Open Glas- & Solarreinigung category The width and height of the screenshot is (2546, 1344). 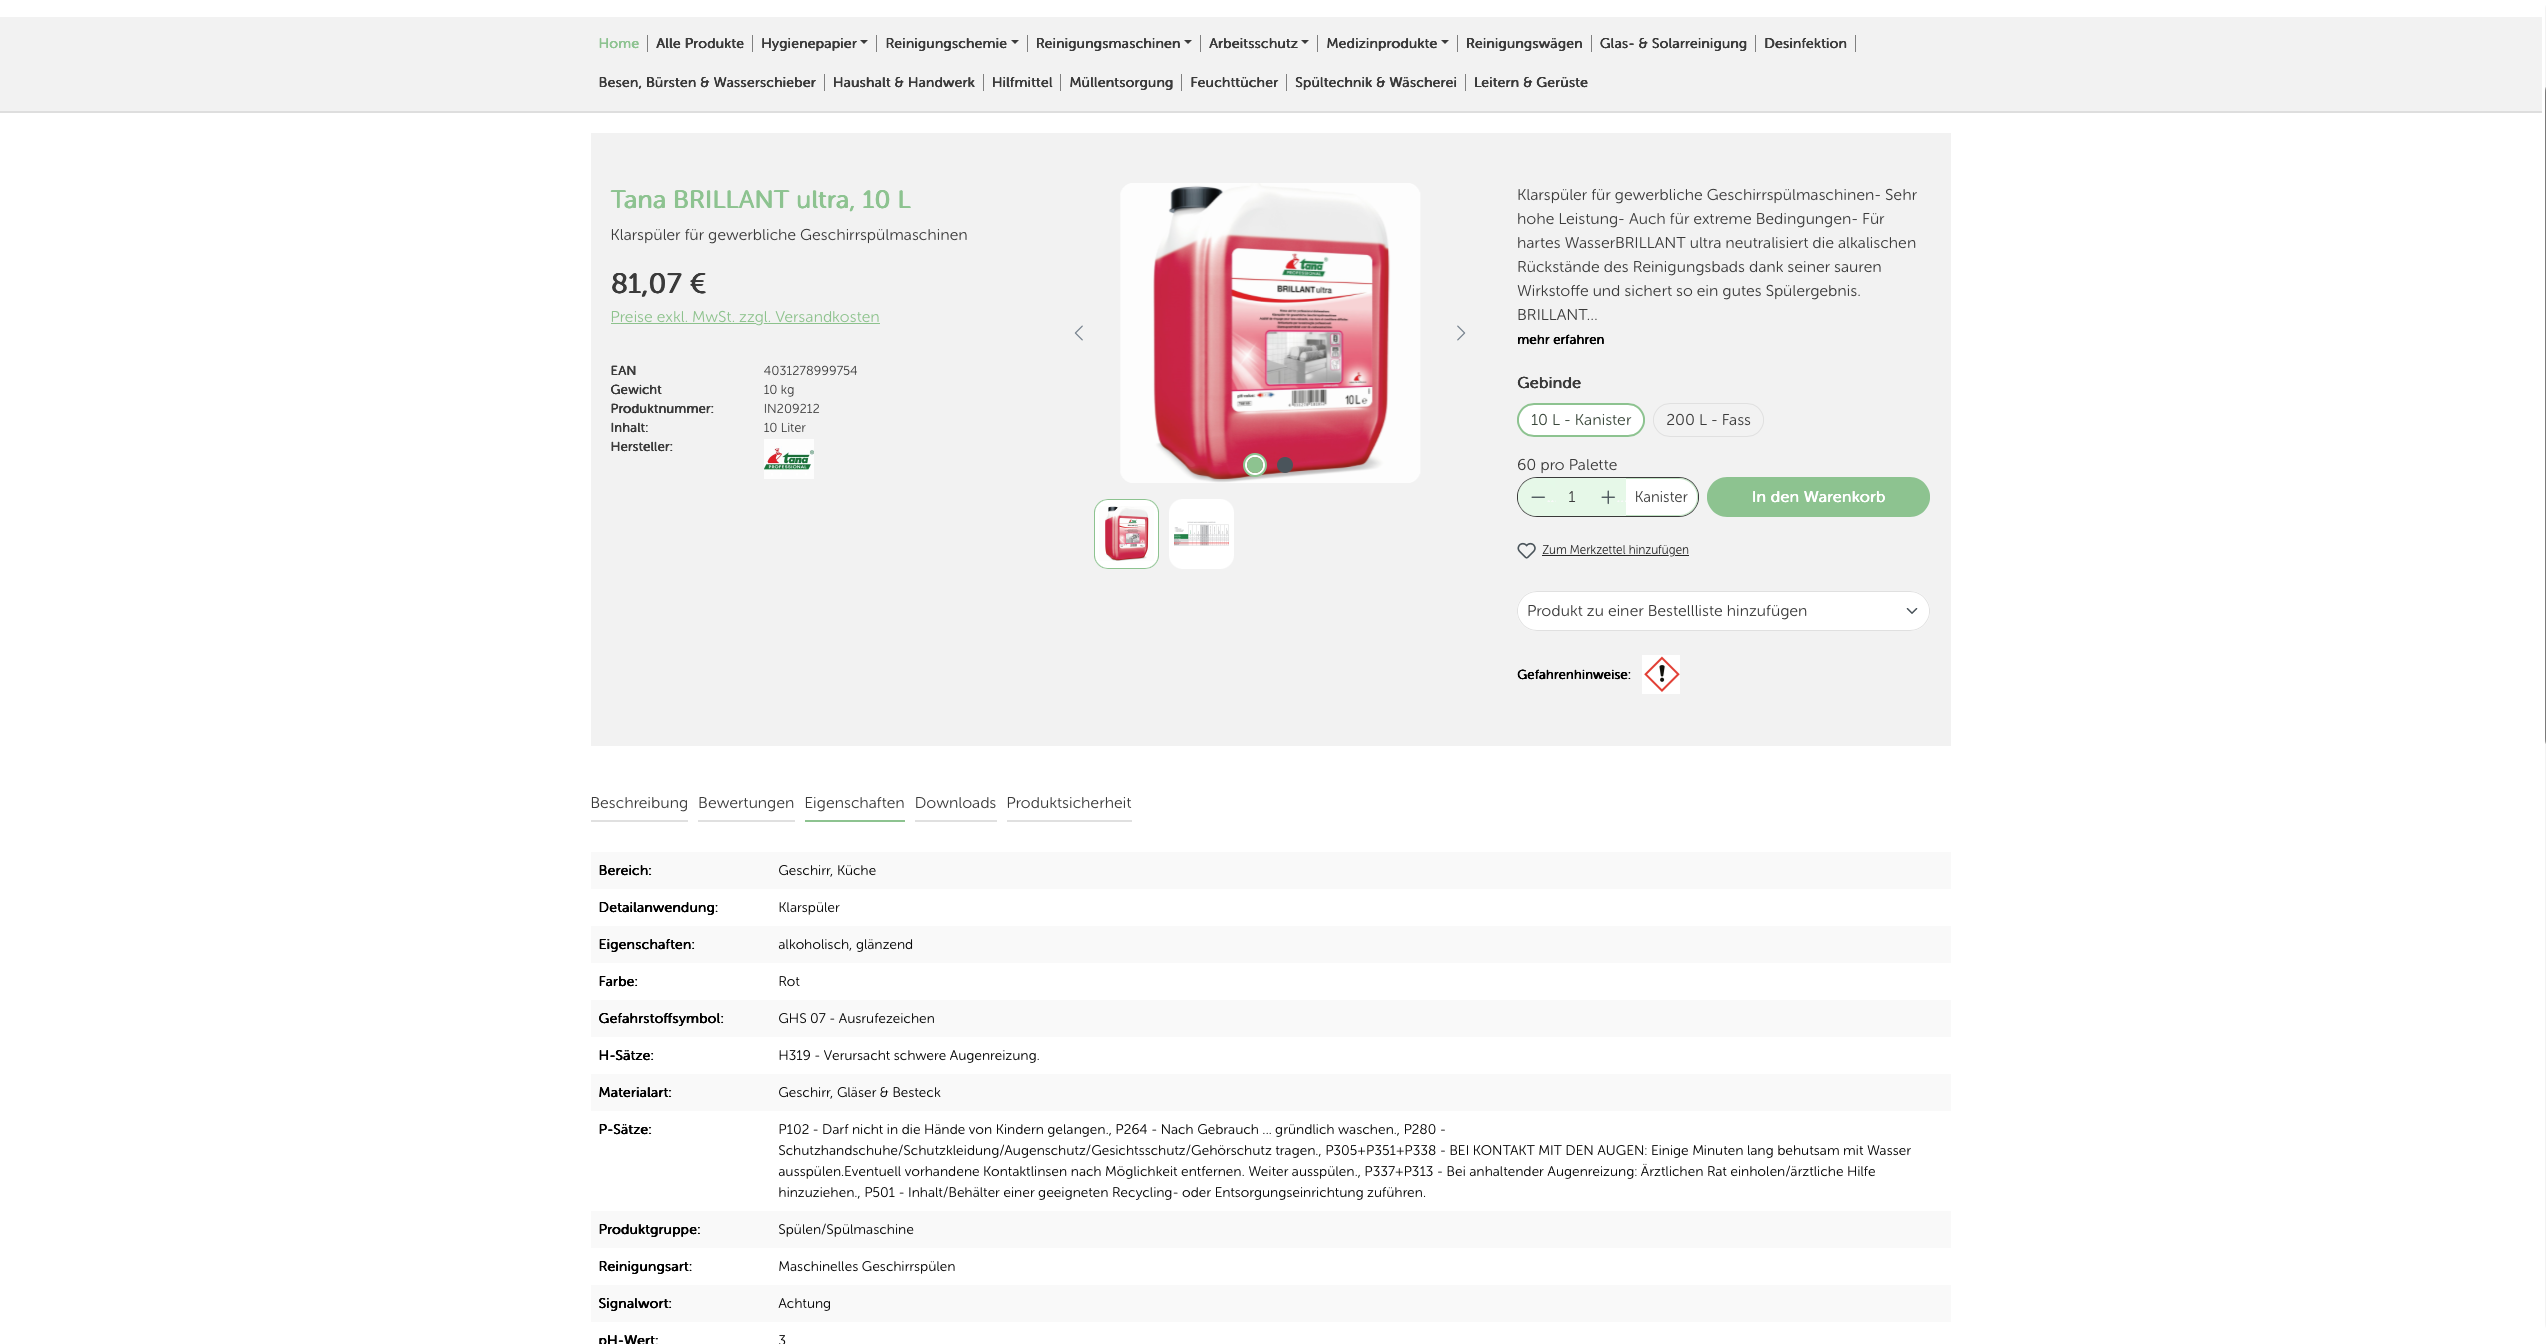click(x=1673, y=43)
